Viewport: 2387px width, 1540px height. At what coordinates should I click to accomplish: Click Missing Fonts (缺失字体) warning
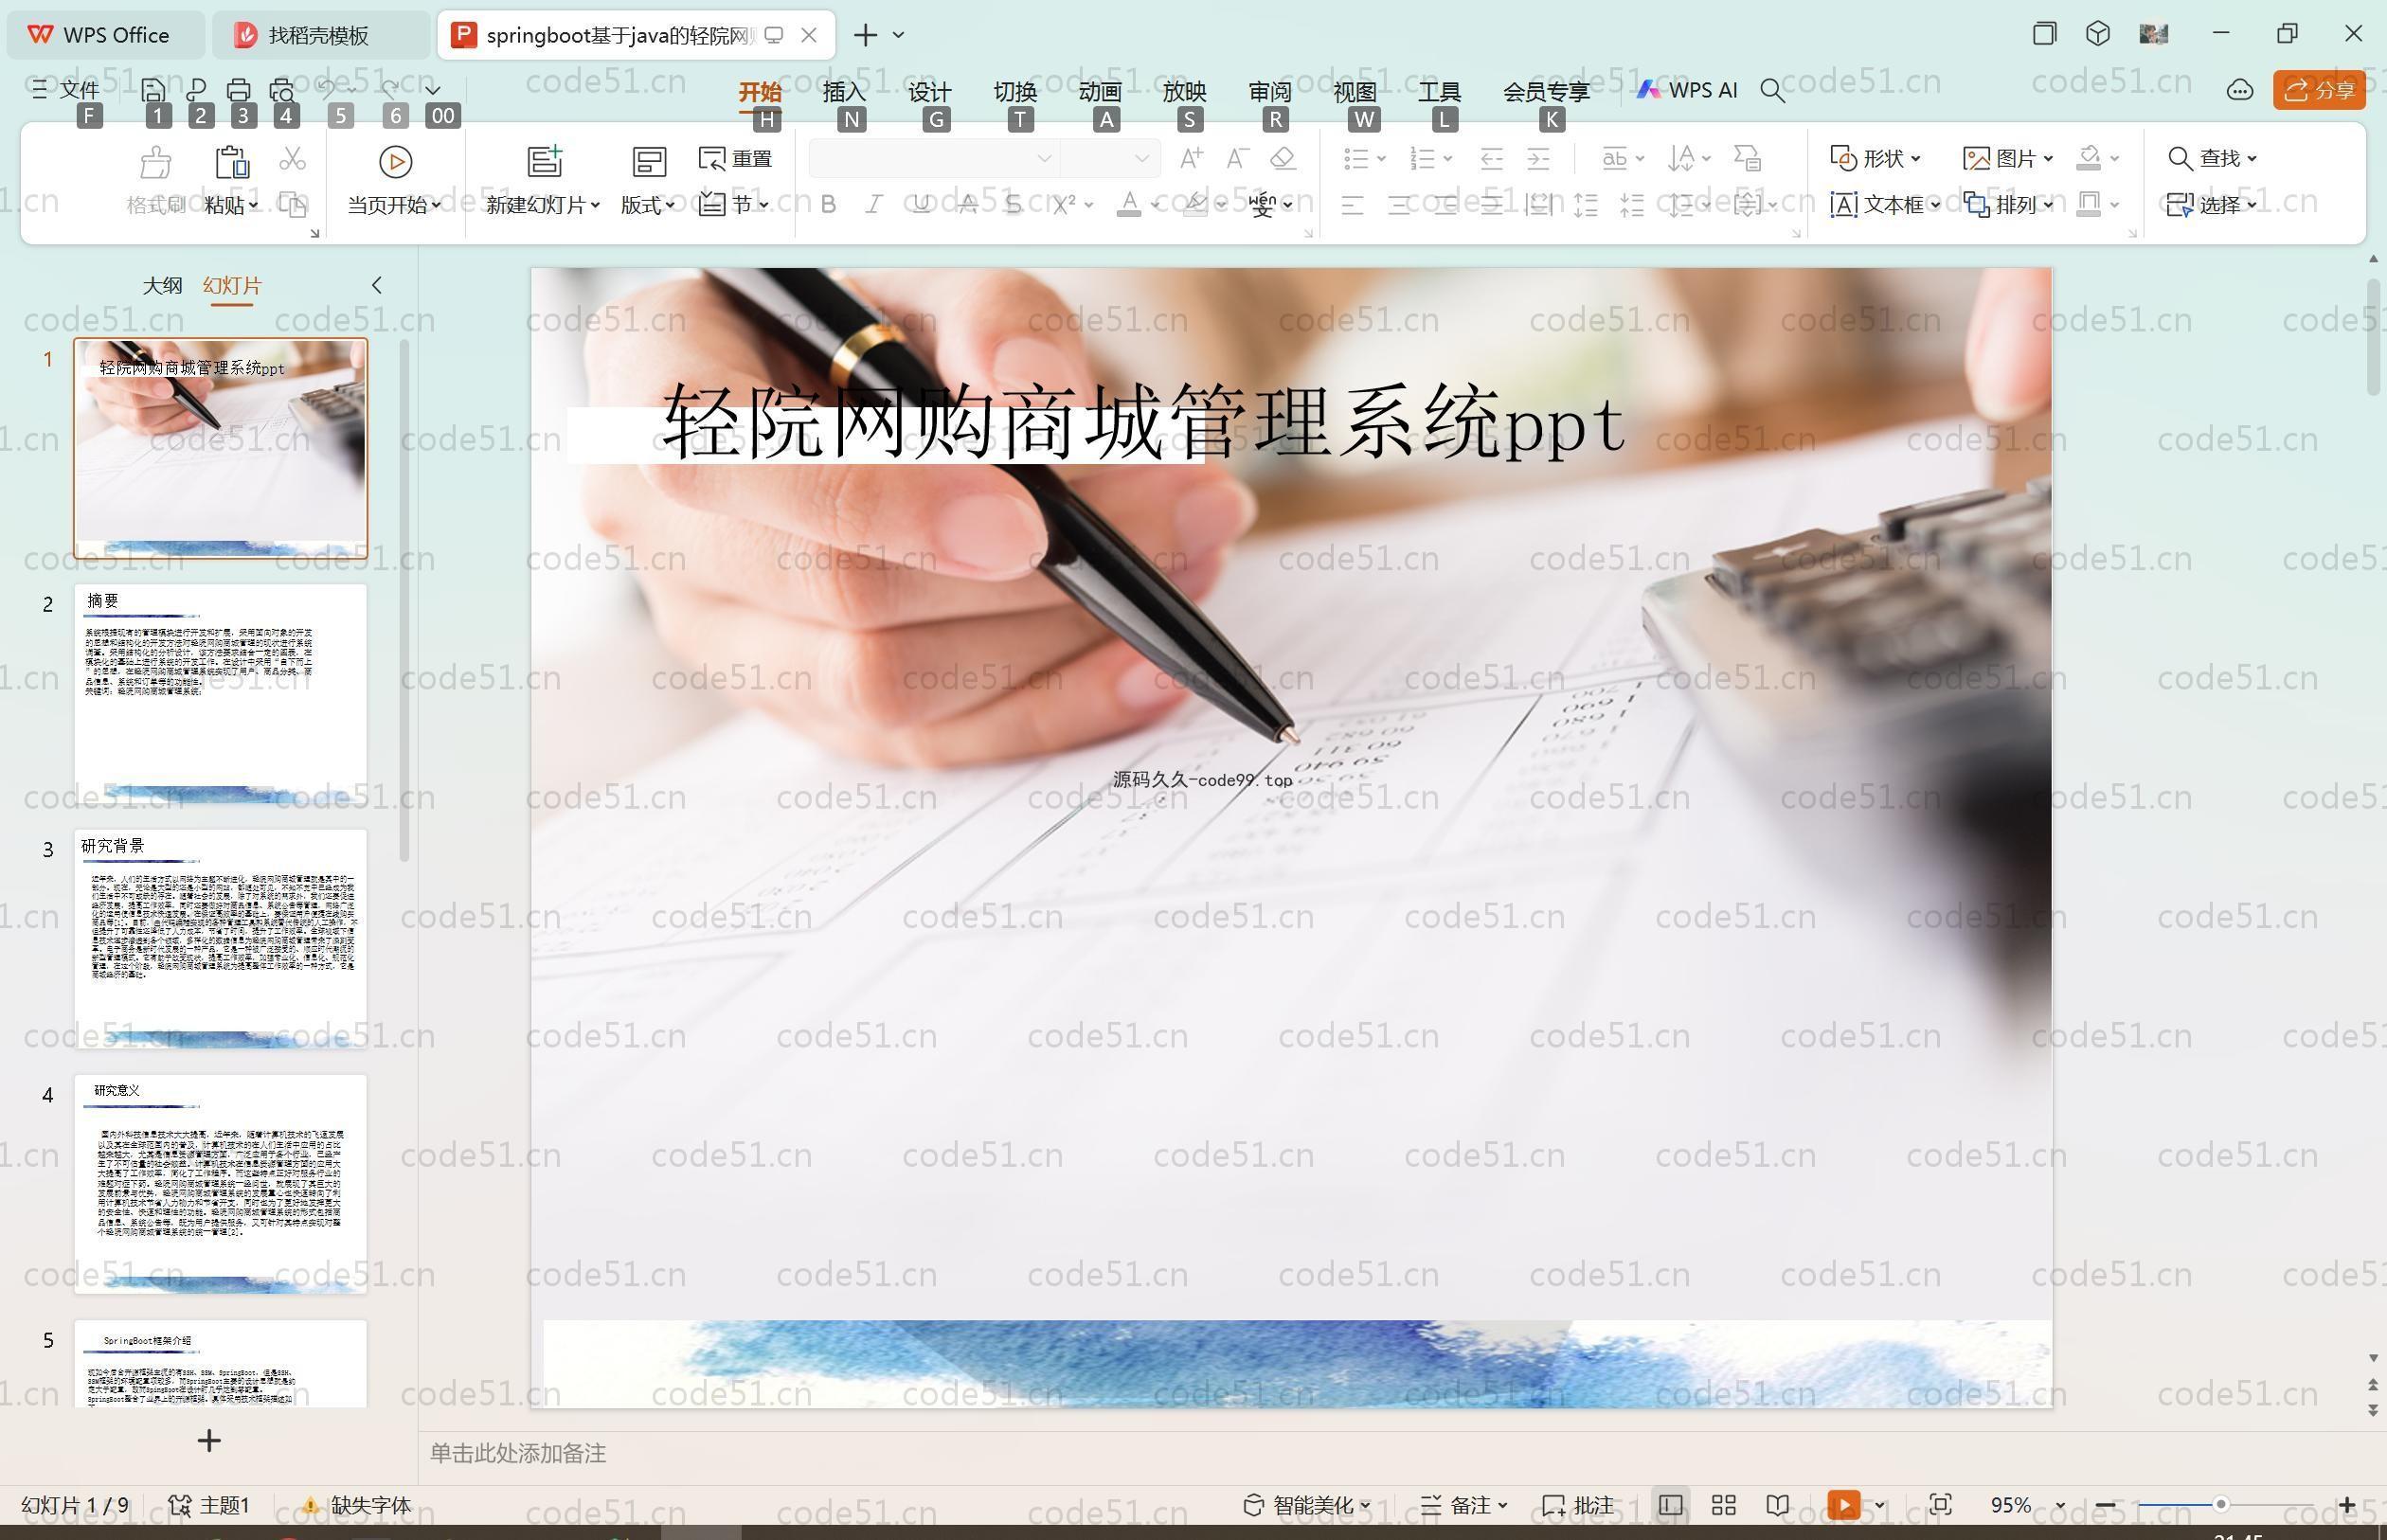[357, 1505]
